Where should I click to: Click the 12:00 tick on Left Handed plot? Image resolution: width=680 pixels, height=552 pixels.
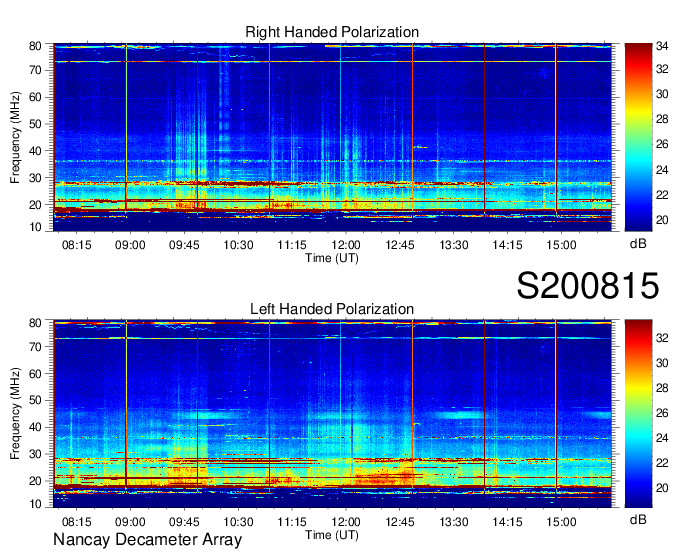pos(346,522)
